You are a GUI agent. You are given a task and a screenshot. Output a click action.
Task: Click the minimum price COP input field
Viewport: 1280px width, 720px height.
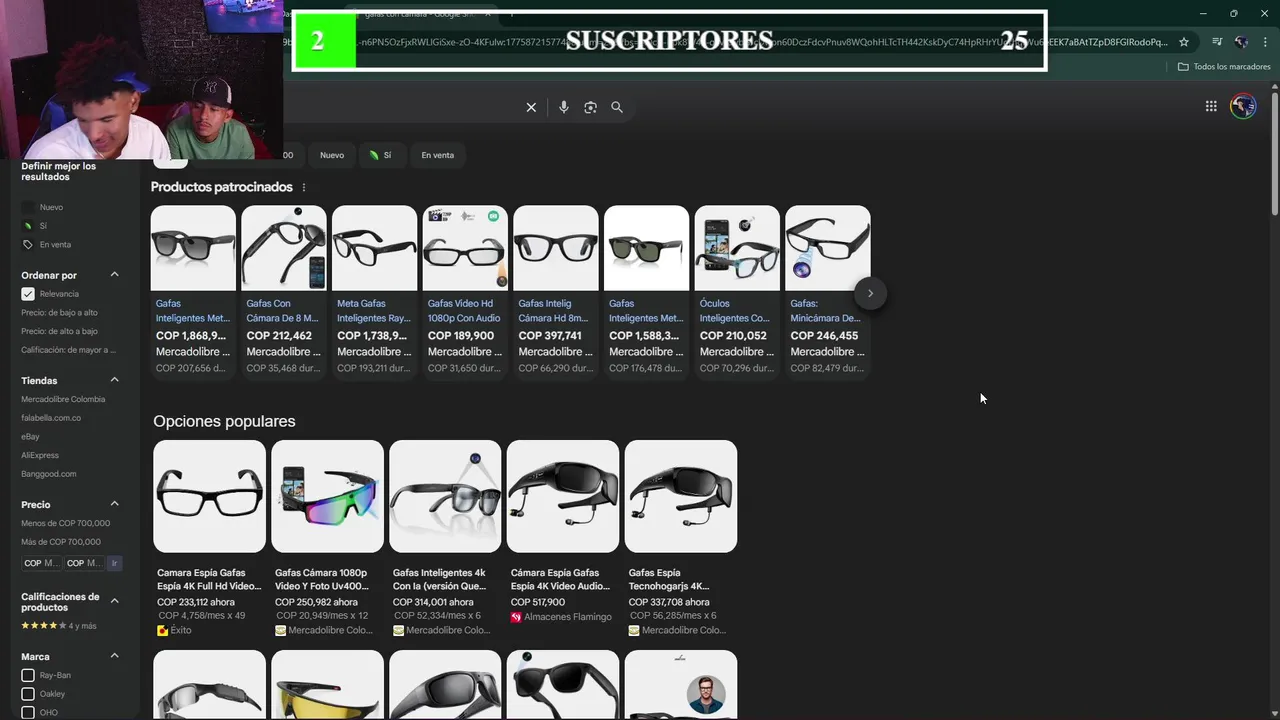tap(42, 563)
